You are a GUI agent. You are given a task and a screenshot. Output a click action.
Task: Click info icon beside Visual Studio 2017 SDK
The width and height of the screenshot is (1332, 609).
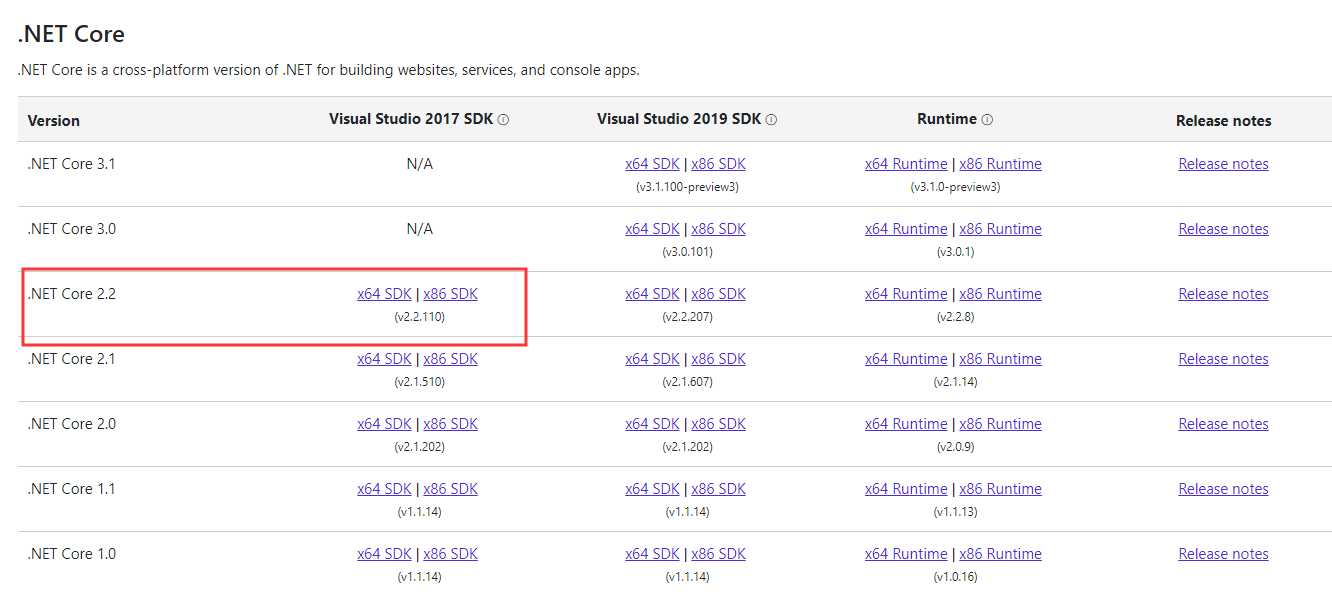[x=503, y=120]
